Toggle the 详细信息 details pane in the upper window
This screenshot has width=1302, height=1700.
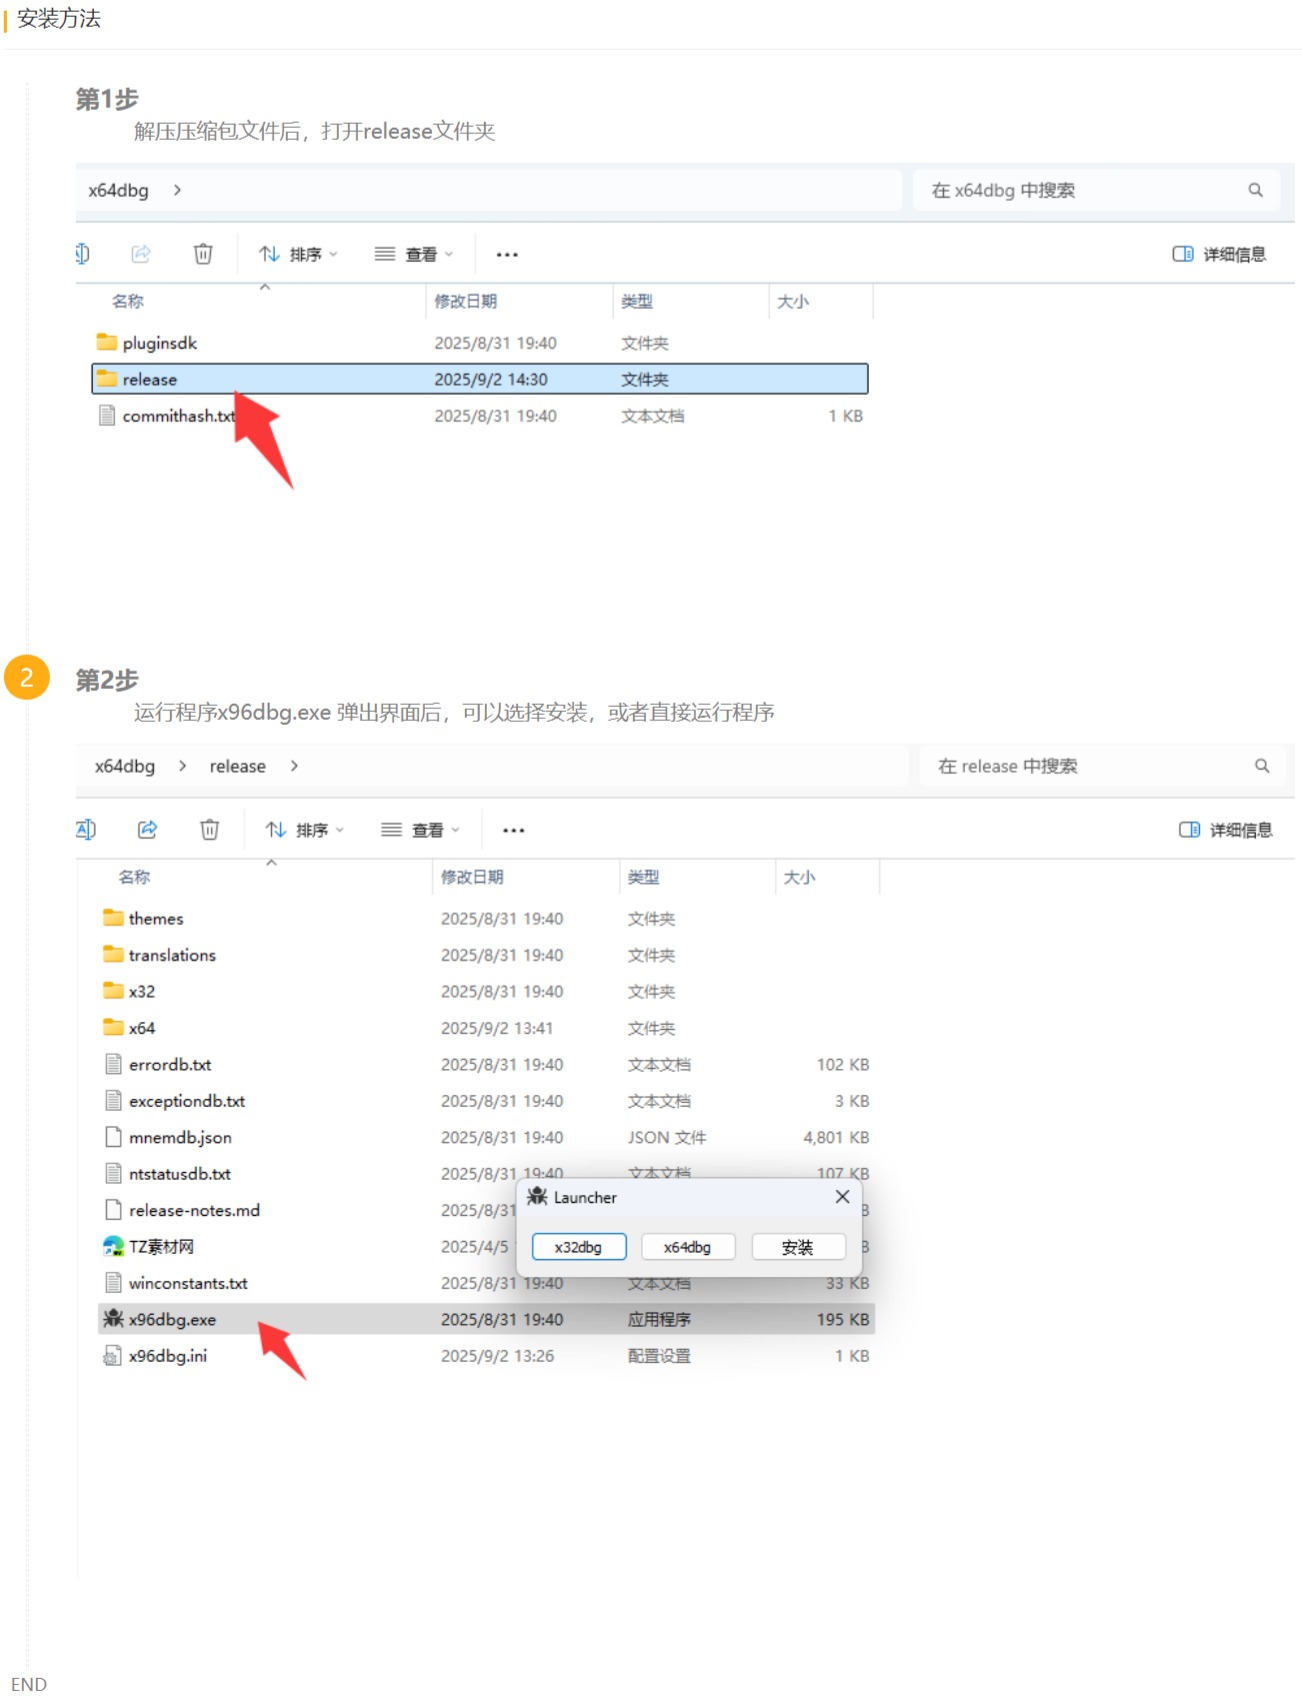(x=1219, y=254)
